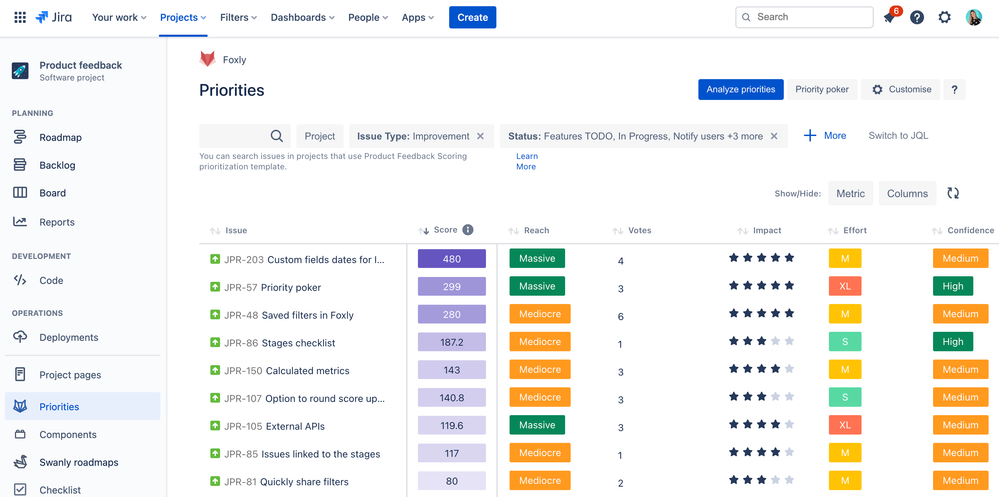Screen dimensions: 999x497
Task: Open the help question-mark icon in top bar
Action: (917, 17)
